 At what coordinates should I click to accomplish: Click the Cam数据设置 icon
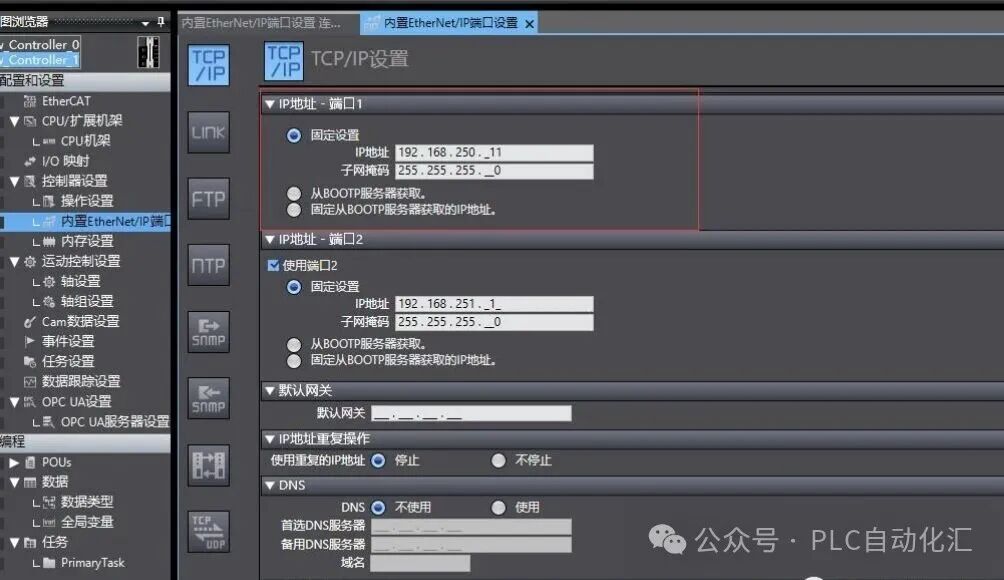[x=30, y=321]
